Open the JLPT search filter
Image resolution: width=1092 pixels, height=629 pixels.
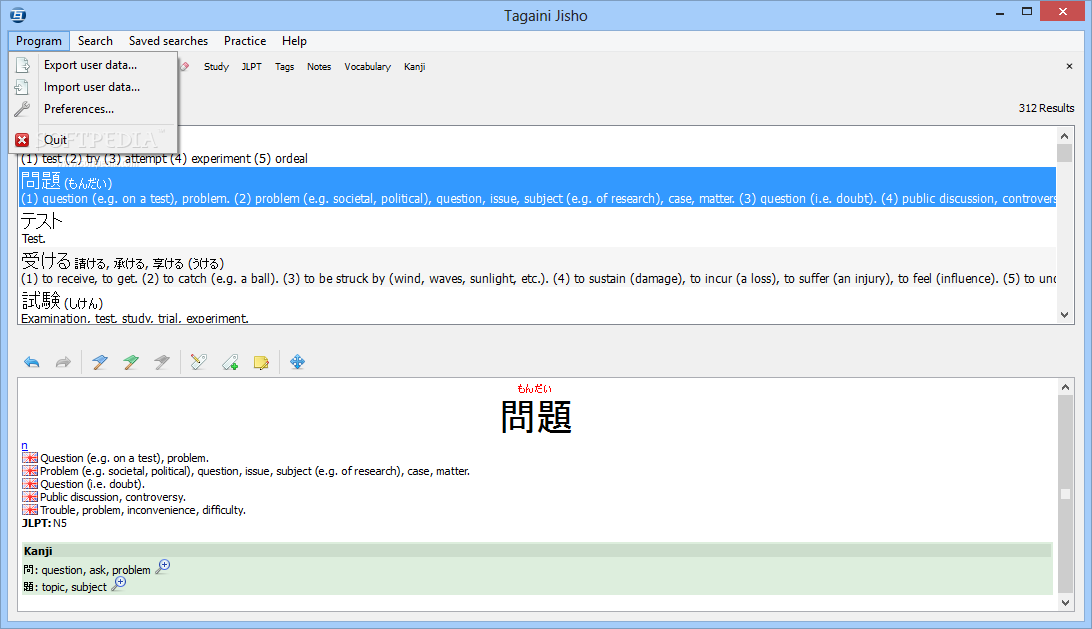(x=251, y=67)
